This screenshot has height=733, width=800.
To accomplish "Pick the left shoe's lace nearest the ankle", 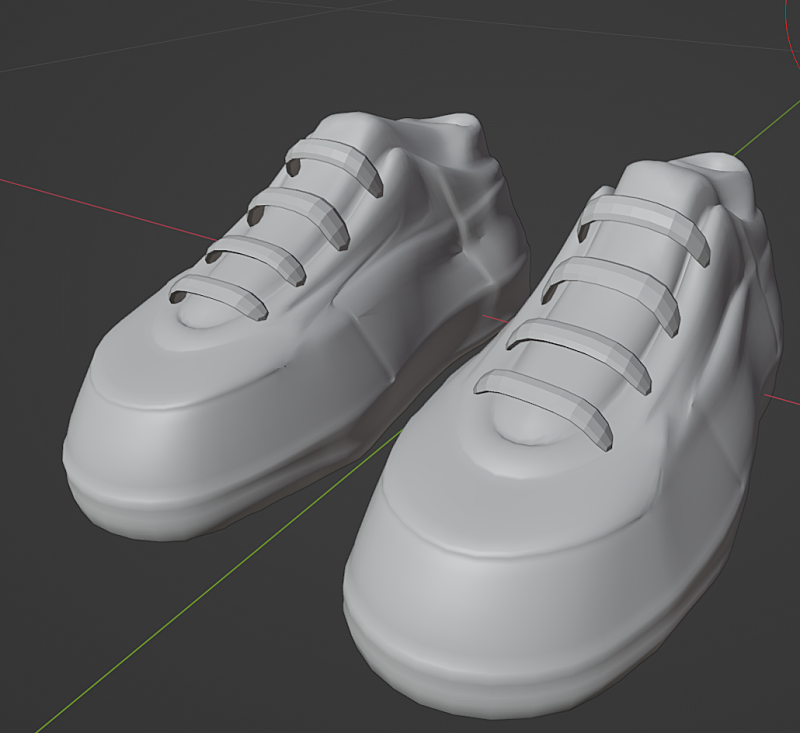I will pyautogui.click(x=334, y=165).
